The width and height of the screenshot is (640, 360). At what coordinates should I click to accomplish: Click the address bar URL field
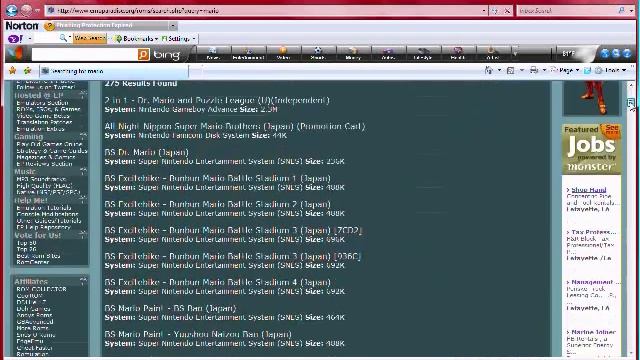click(x=263, y=11)
